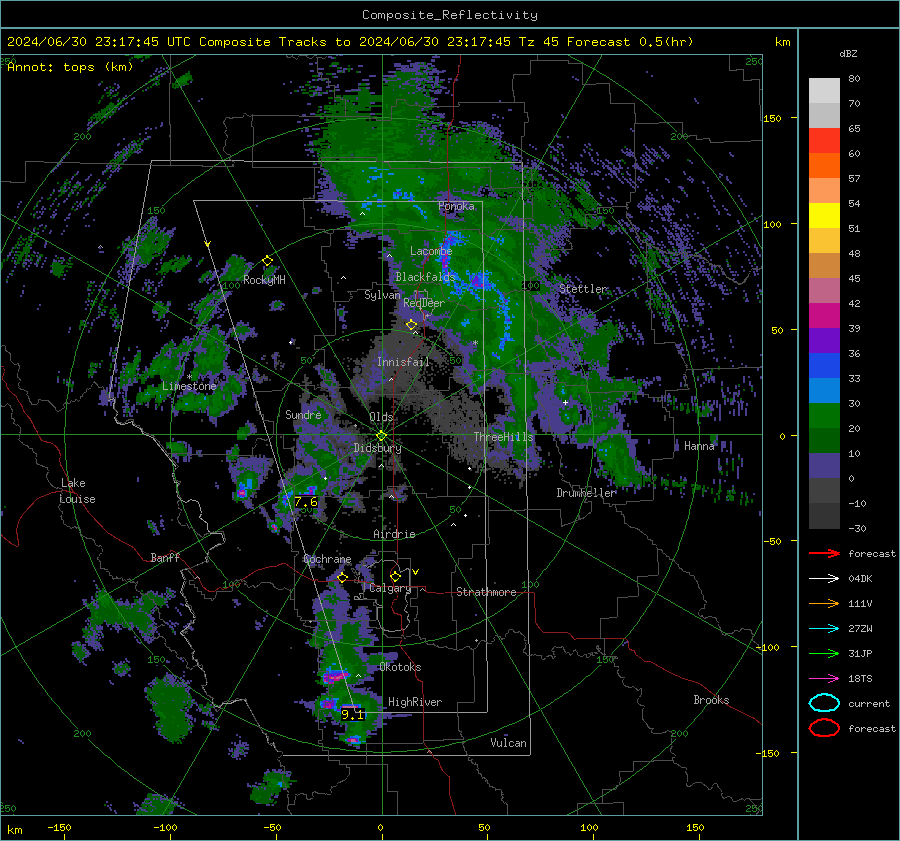Image resolution: width=900 pixels, height=841 pixels.
Task: Click the yellow 51 dBZ color swatch
Action: click(824, 216)
